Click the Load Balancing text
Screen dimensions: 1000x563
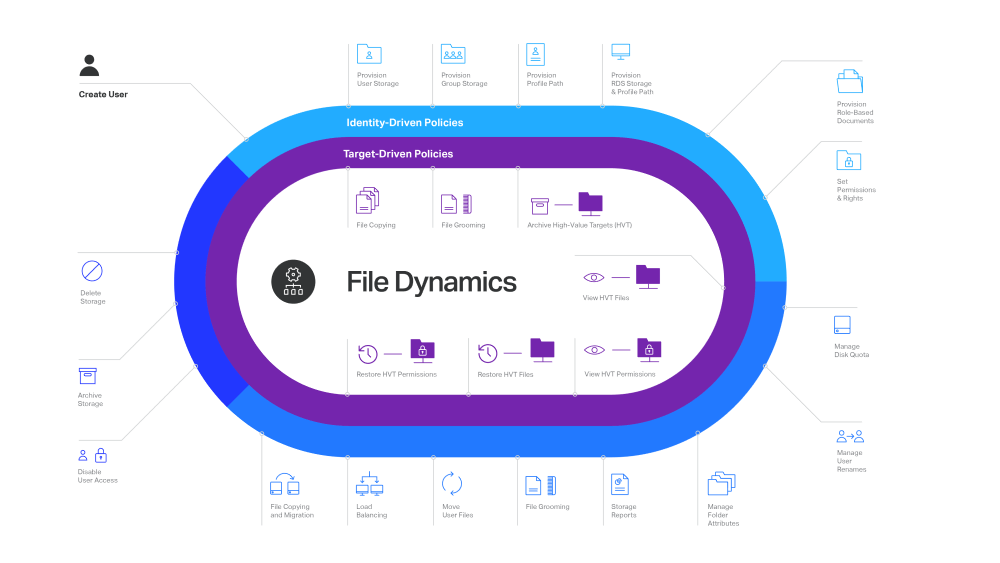point(372,511)
